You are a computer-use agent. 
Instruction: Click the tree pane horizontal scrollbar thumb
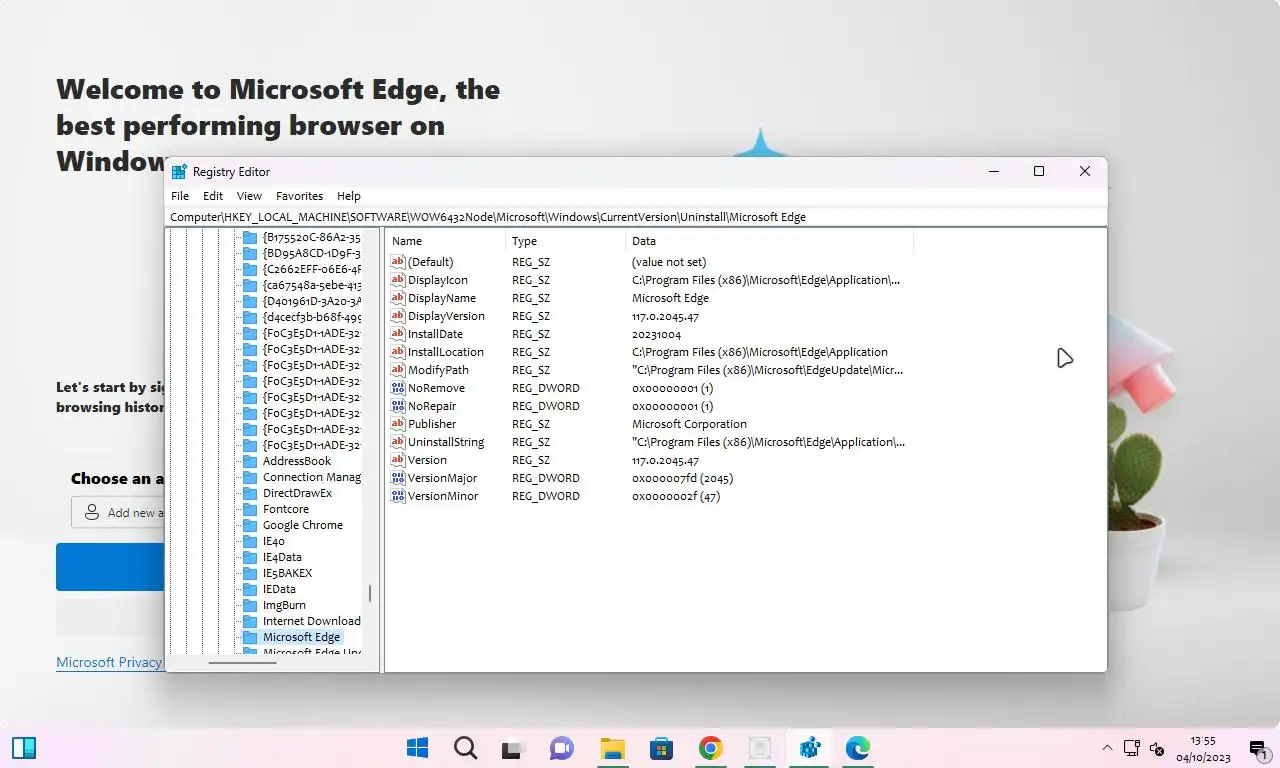click(x=243, y=662)
